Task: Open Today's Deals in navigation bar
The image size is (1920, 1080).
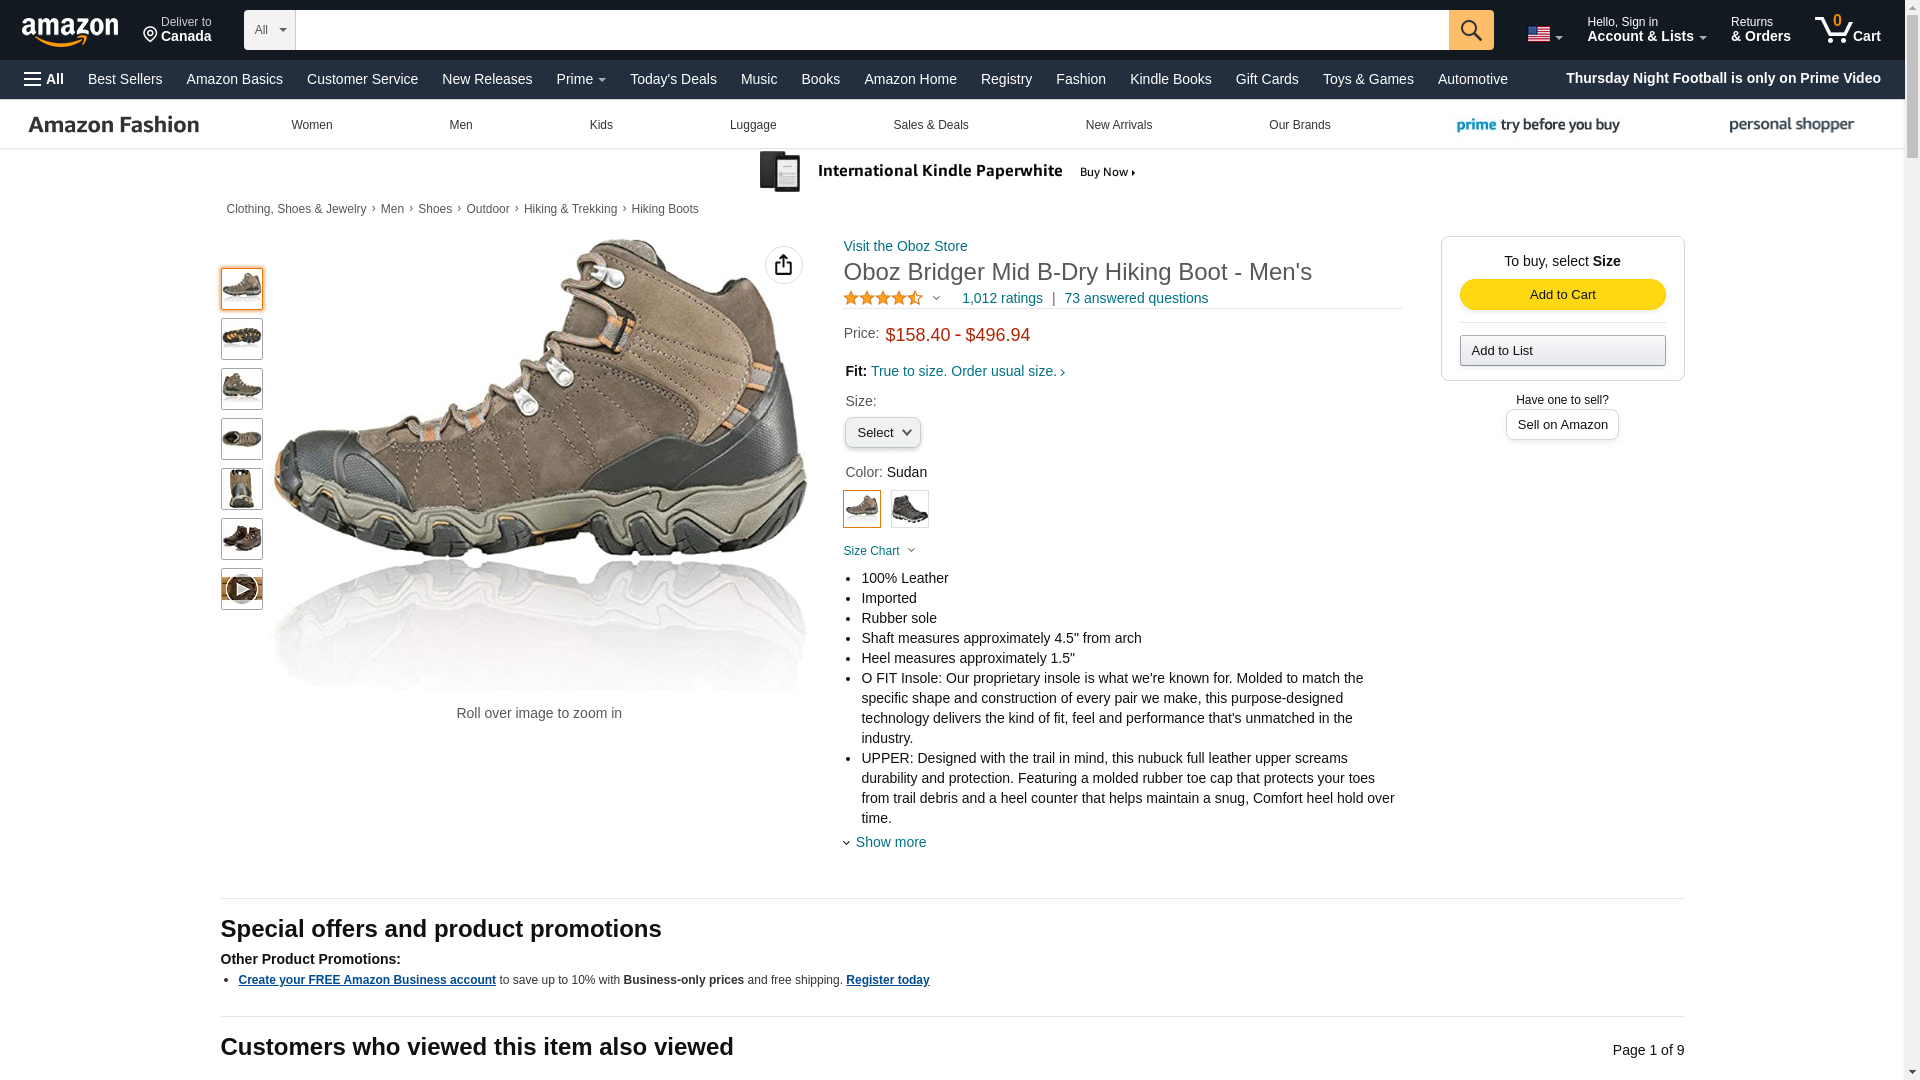Action: 673,79
